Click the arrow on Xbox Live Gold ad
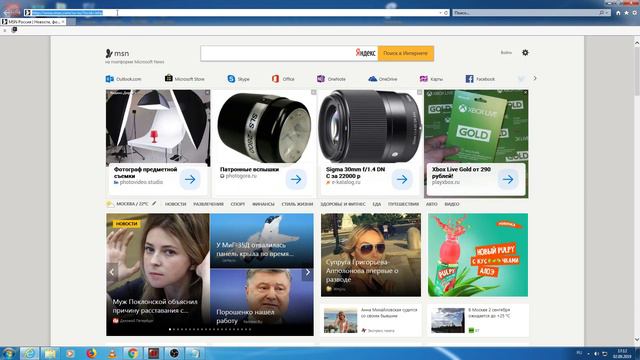This screenshot has height=360, width=640. pos(508,179)
